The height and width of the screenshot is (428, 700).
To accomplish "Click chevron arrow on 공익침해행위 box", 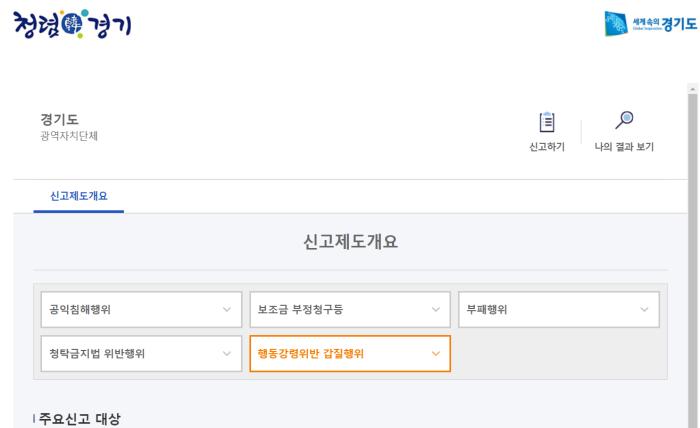I will (x=227, y=309).
